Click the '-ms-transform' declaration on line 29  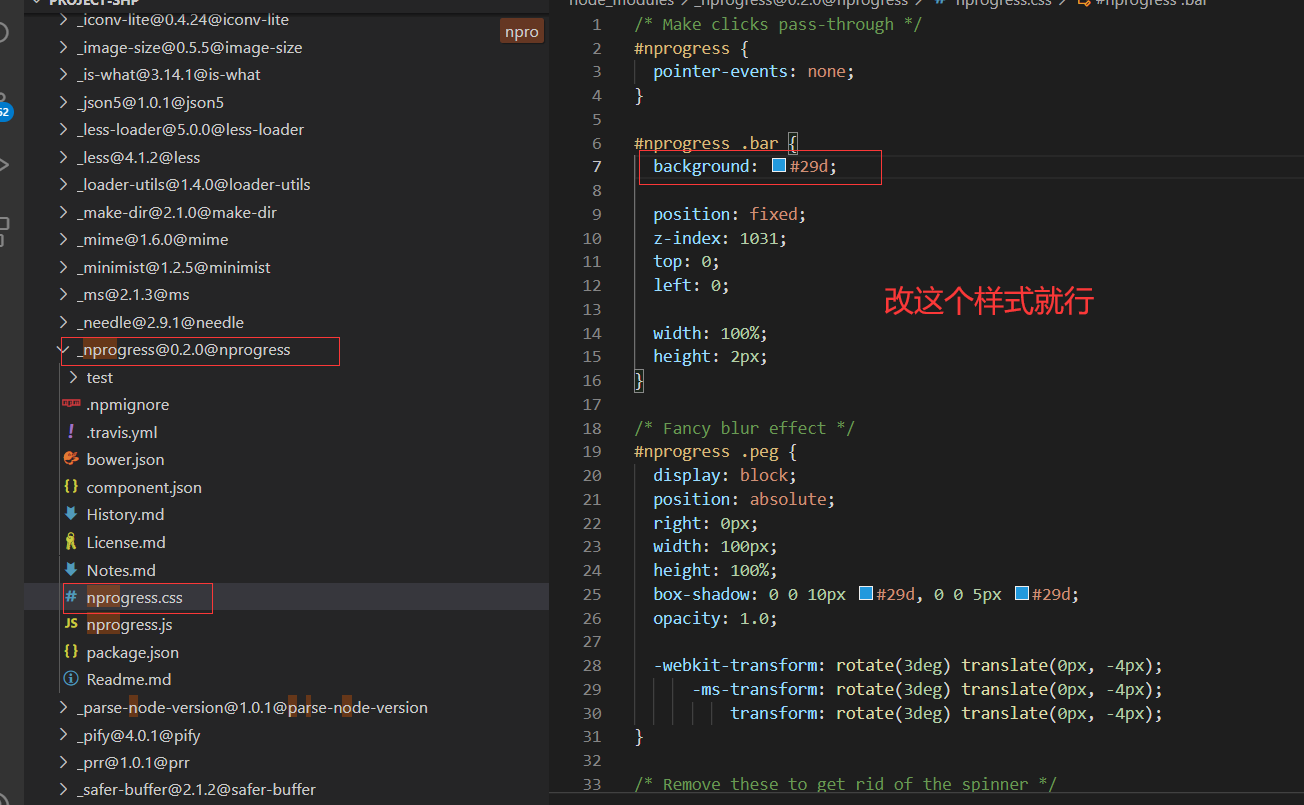pos(927,689)
